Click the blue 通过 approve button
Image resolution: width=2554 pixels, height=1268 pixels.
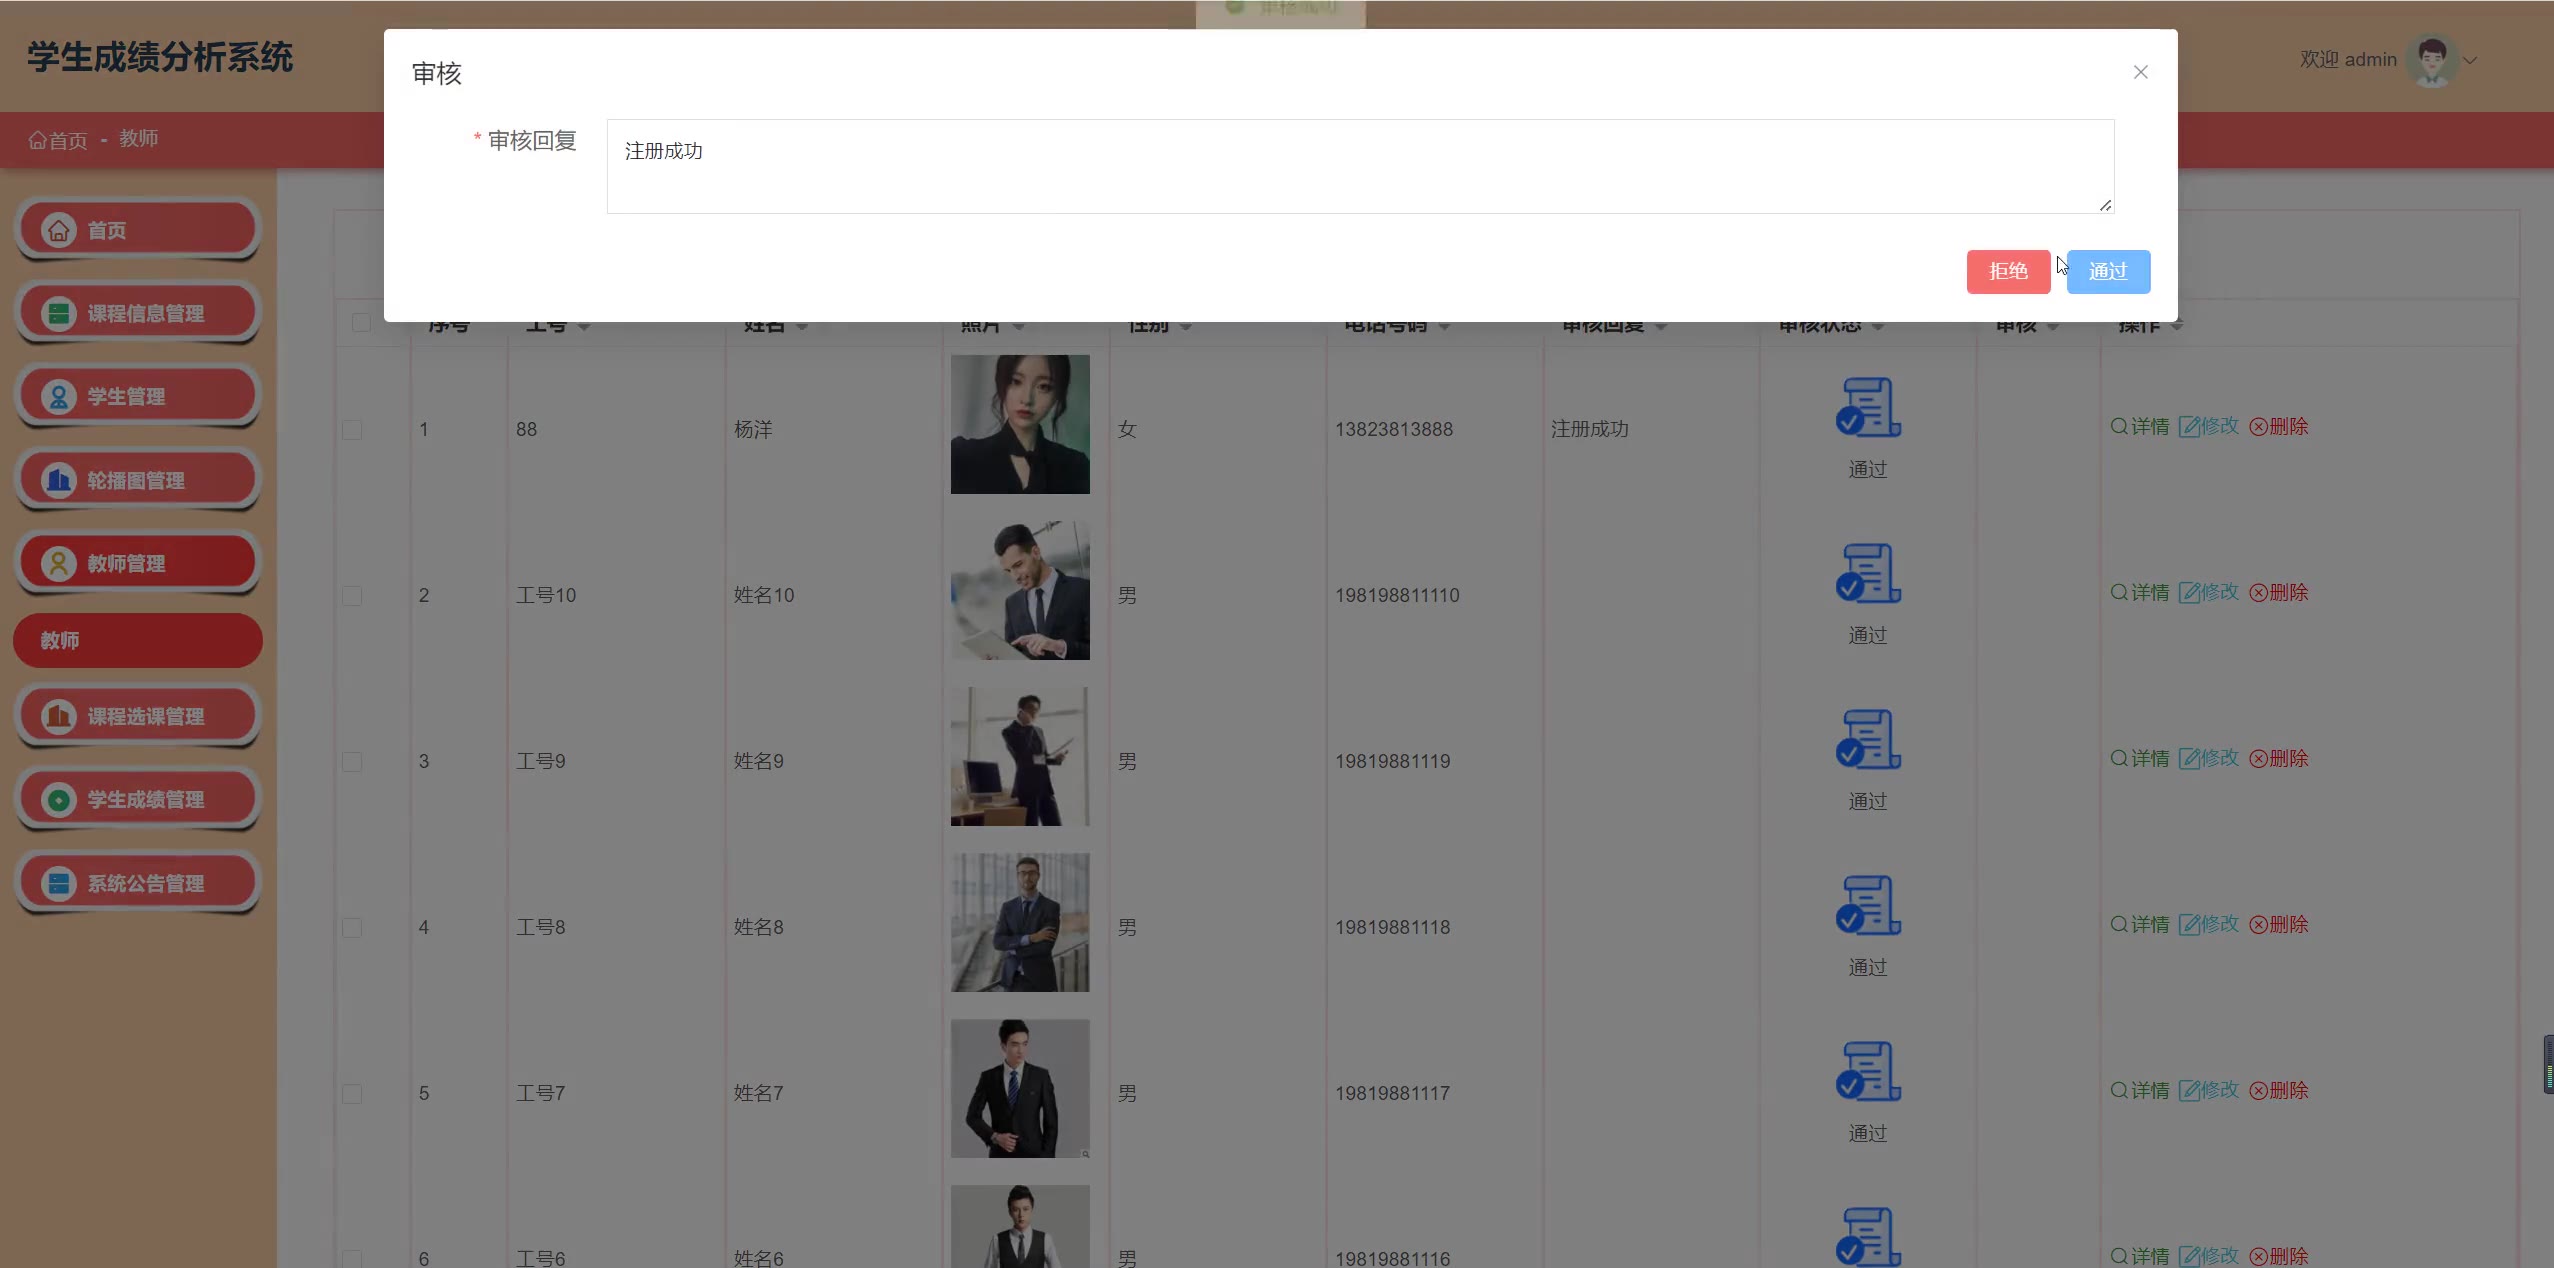pyautogui.click(x=2107, y=271)
